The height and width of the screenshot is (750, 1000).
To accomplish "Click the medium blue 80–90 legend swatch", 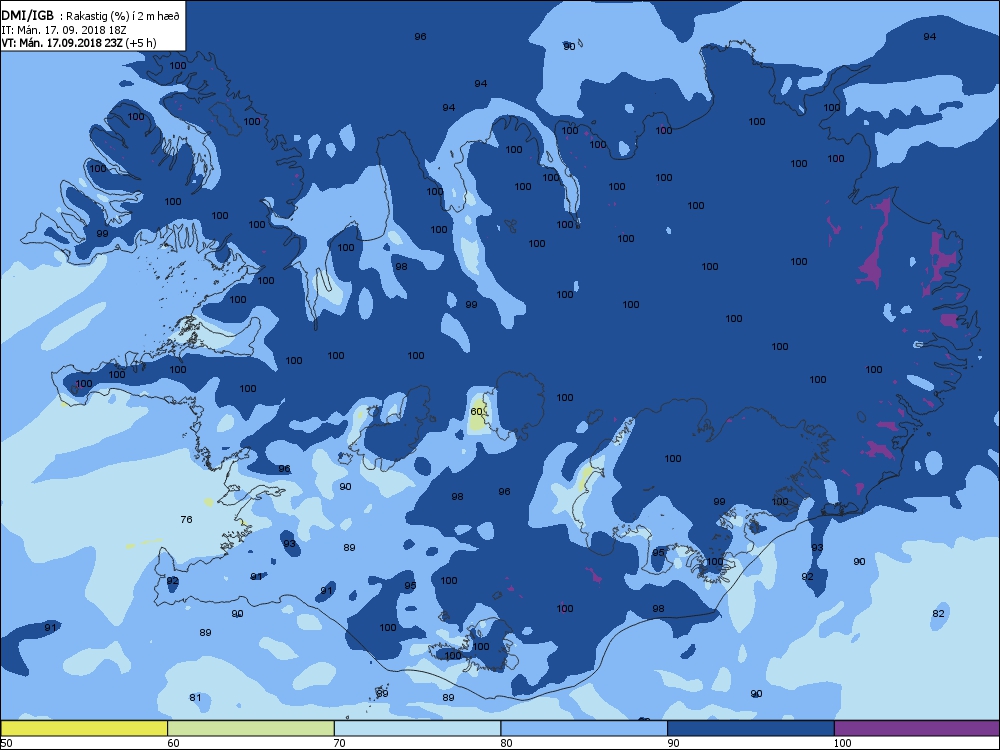I will coord(584,728).
